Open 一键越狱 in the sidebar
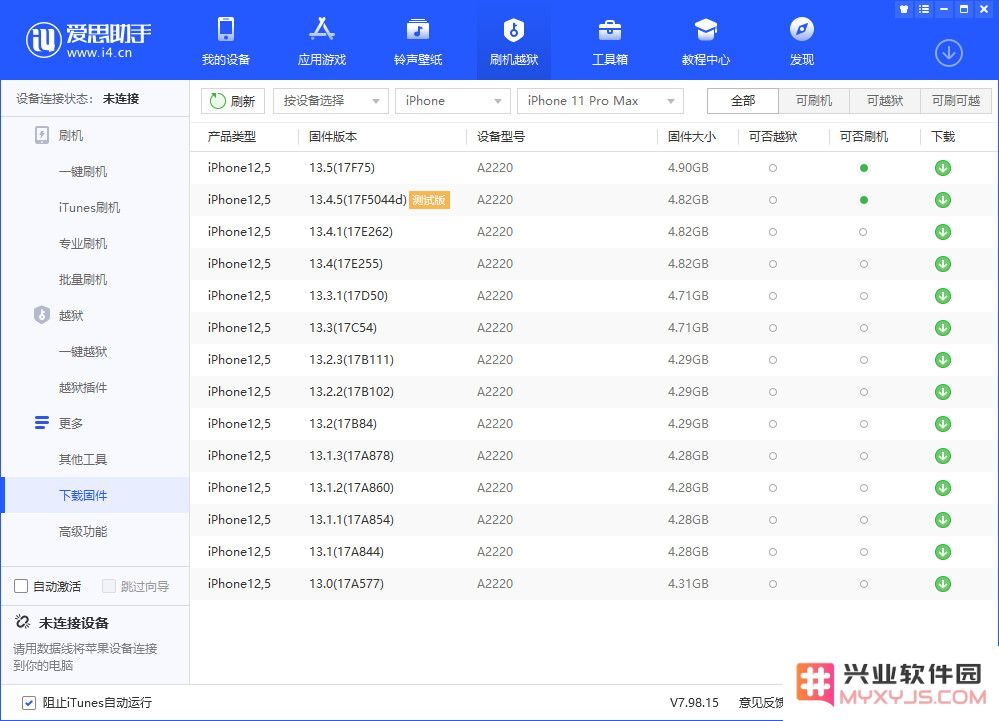The image size is (999, 721). pyautogui.click(x=83, y=352)
